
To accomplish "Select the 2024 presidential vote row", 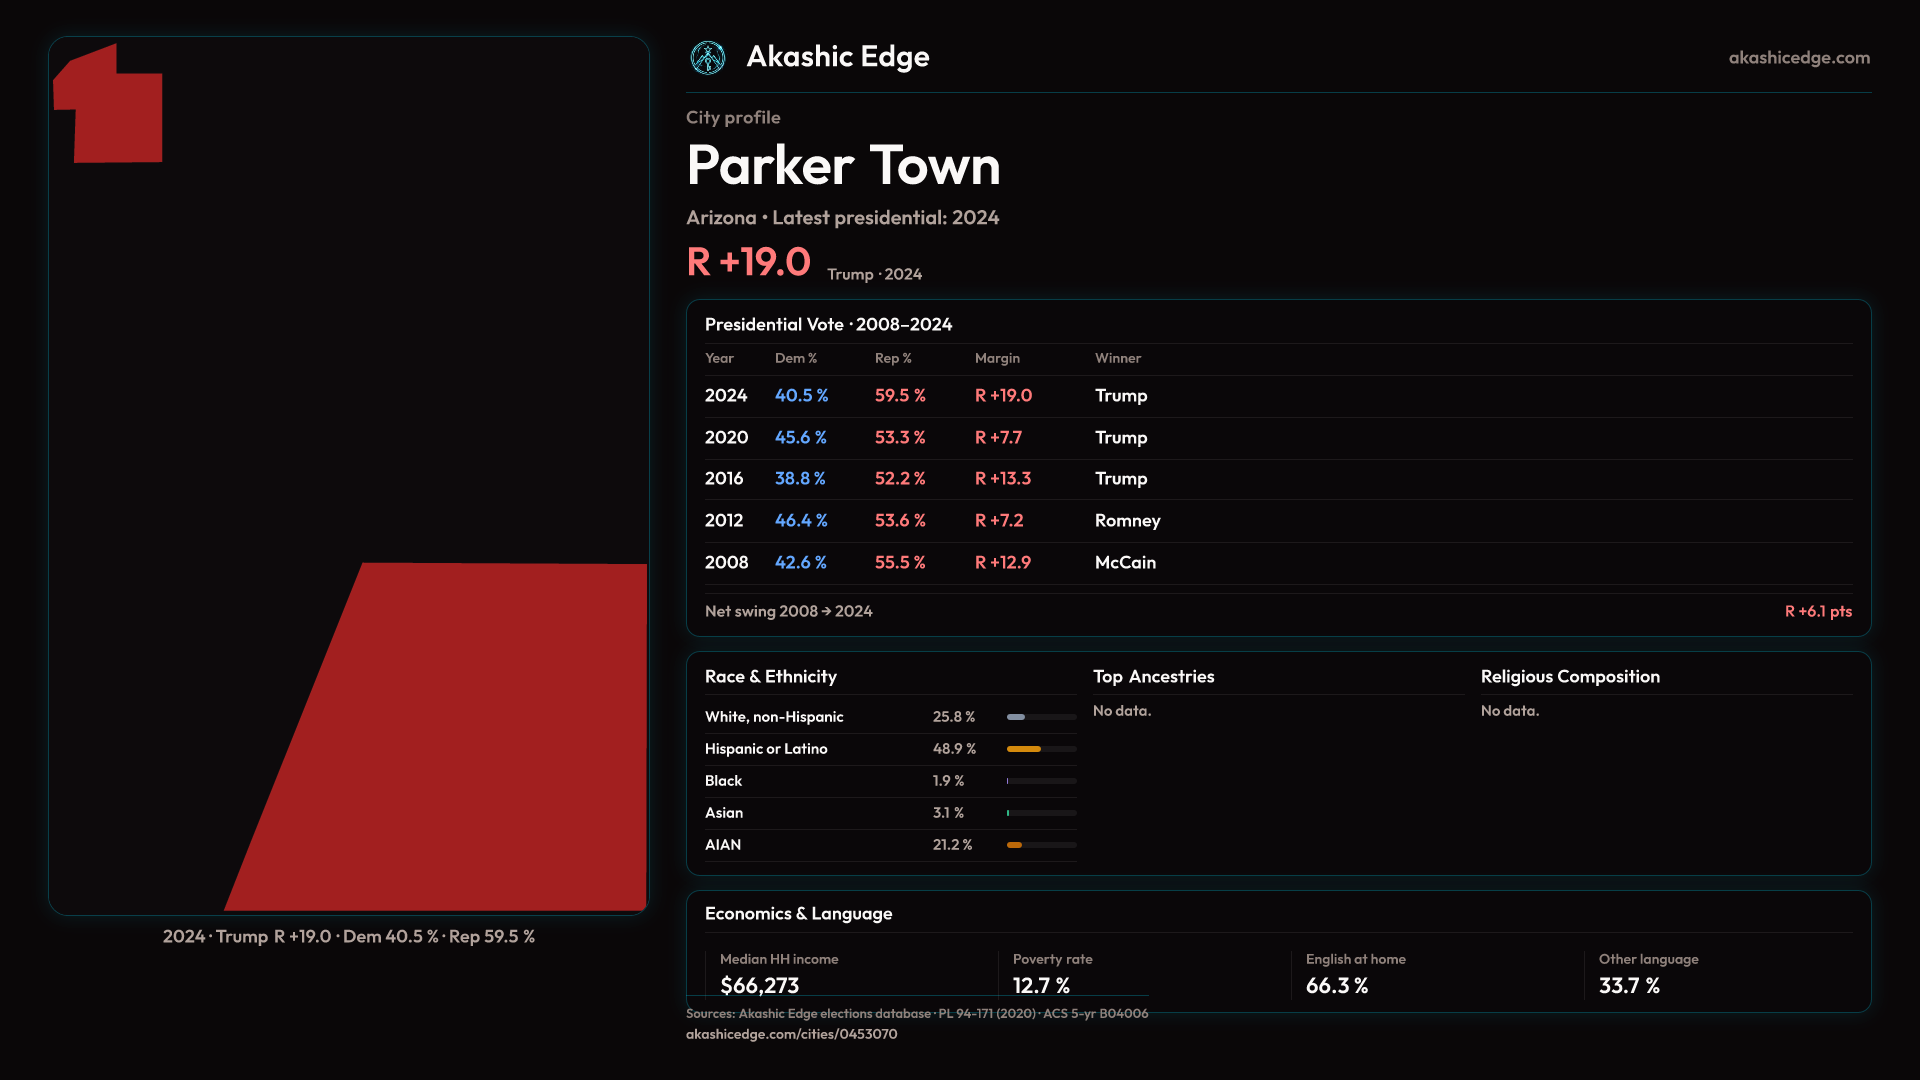I will click(726, 396).
